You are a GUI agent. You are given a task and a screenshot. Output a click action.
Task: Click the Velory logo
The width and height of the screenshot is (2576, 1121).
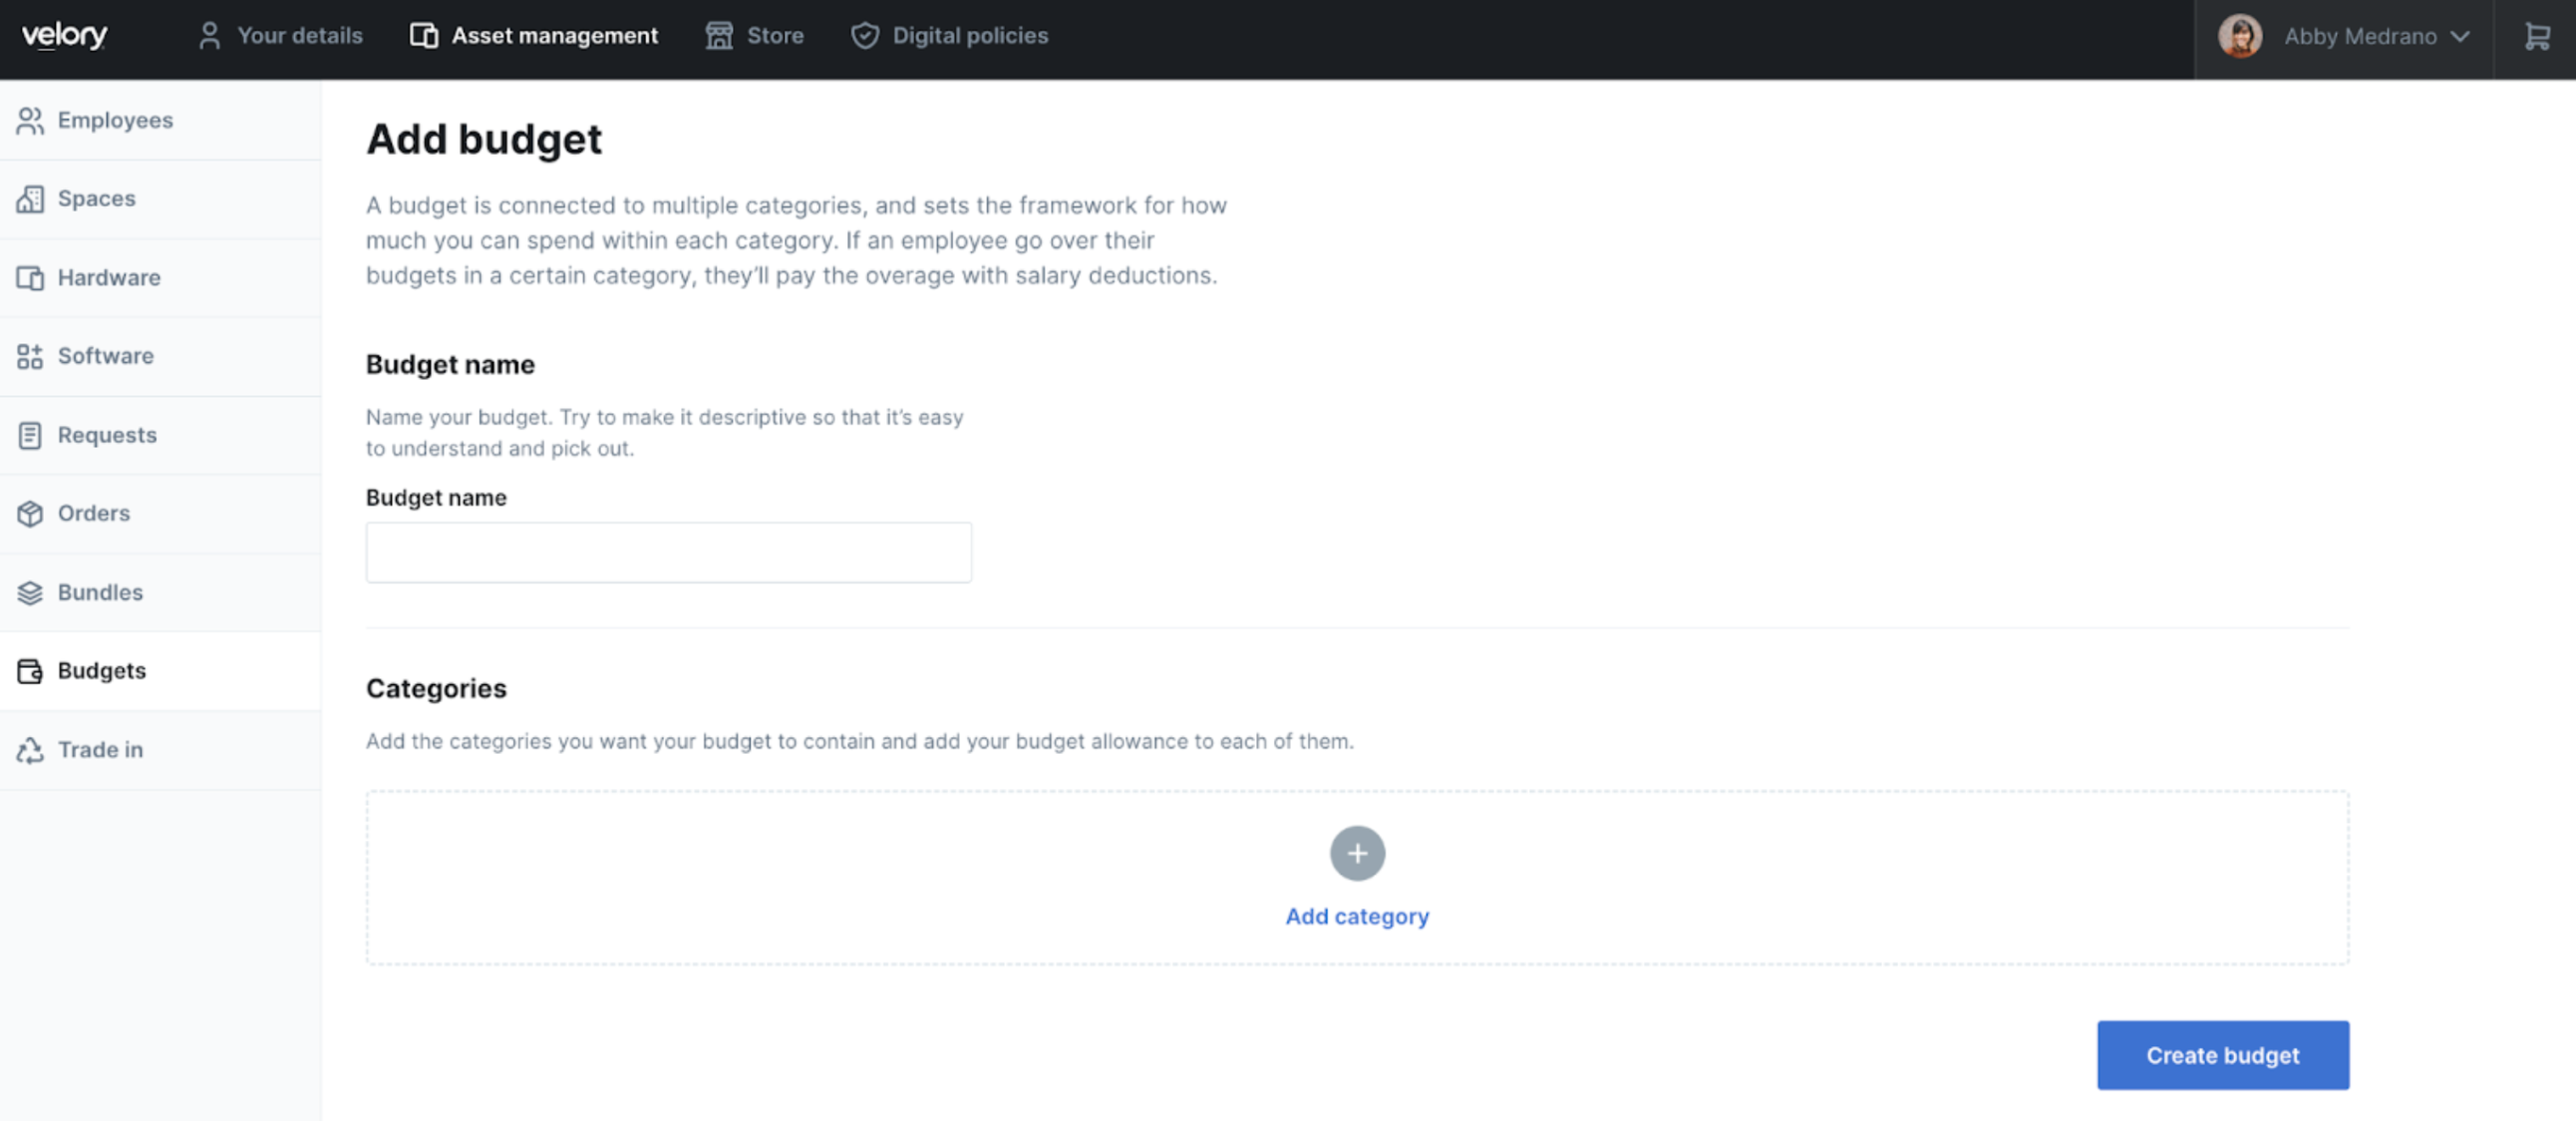tap(65, 36)
